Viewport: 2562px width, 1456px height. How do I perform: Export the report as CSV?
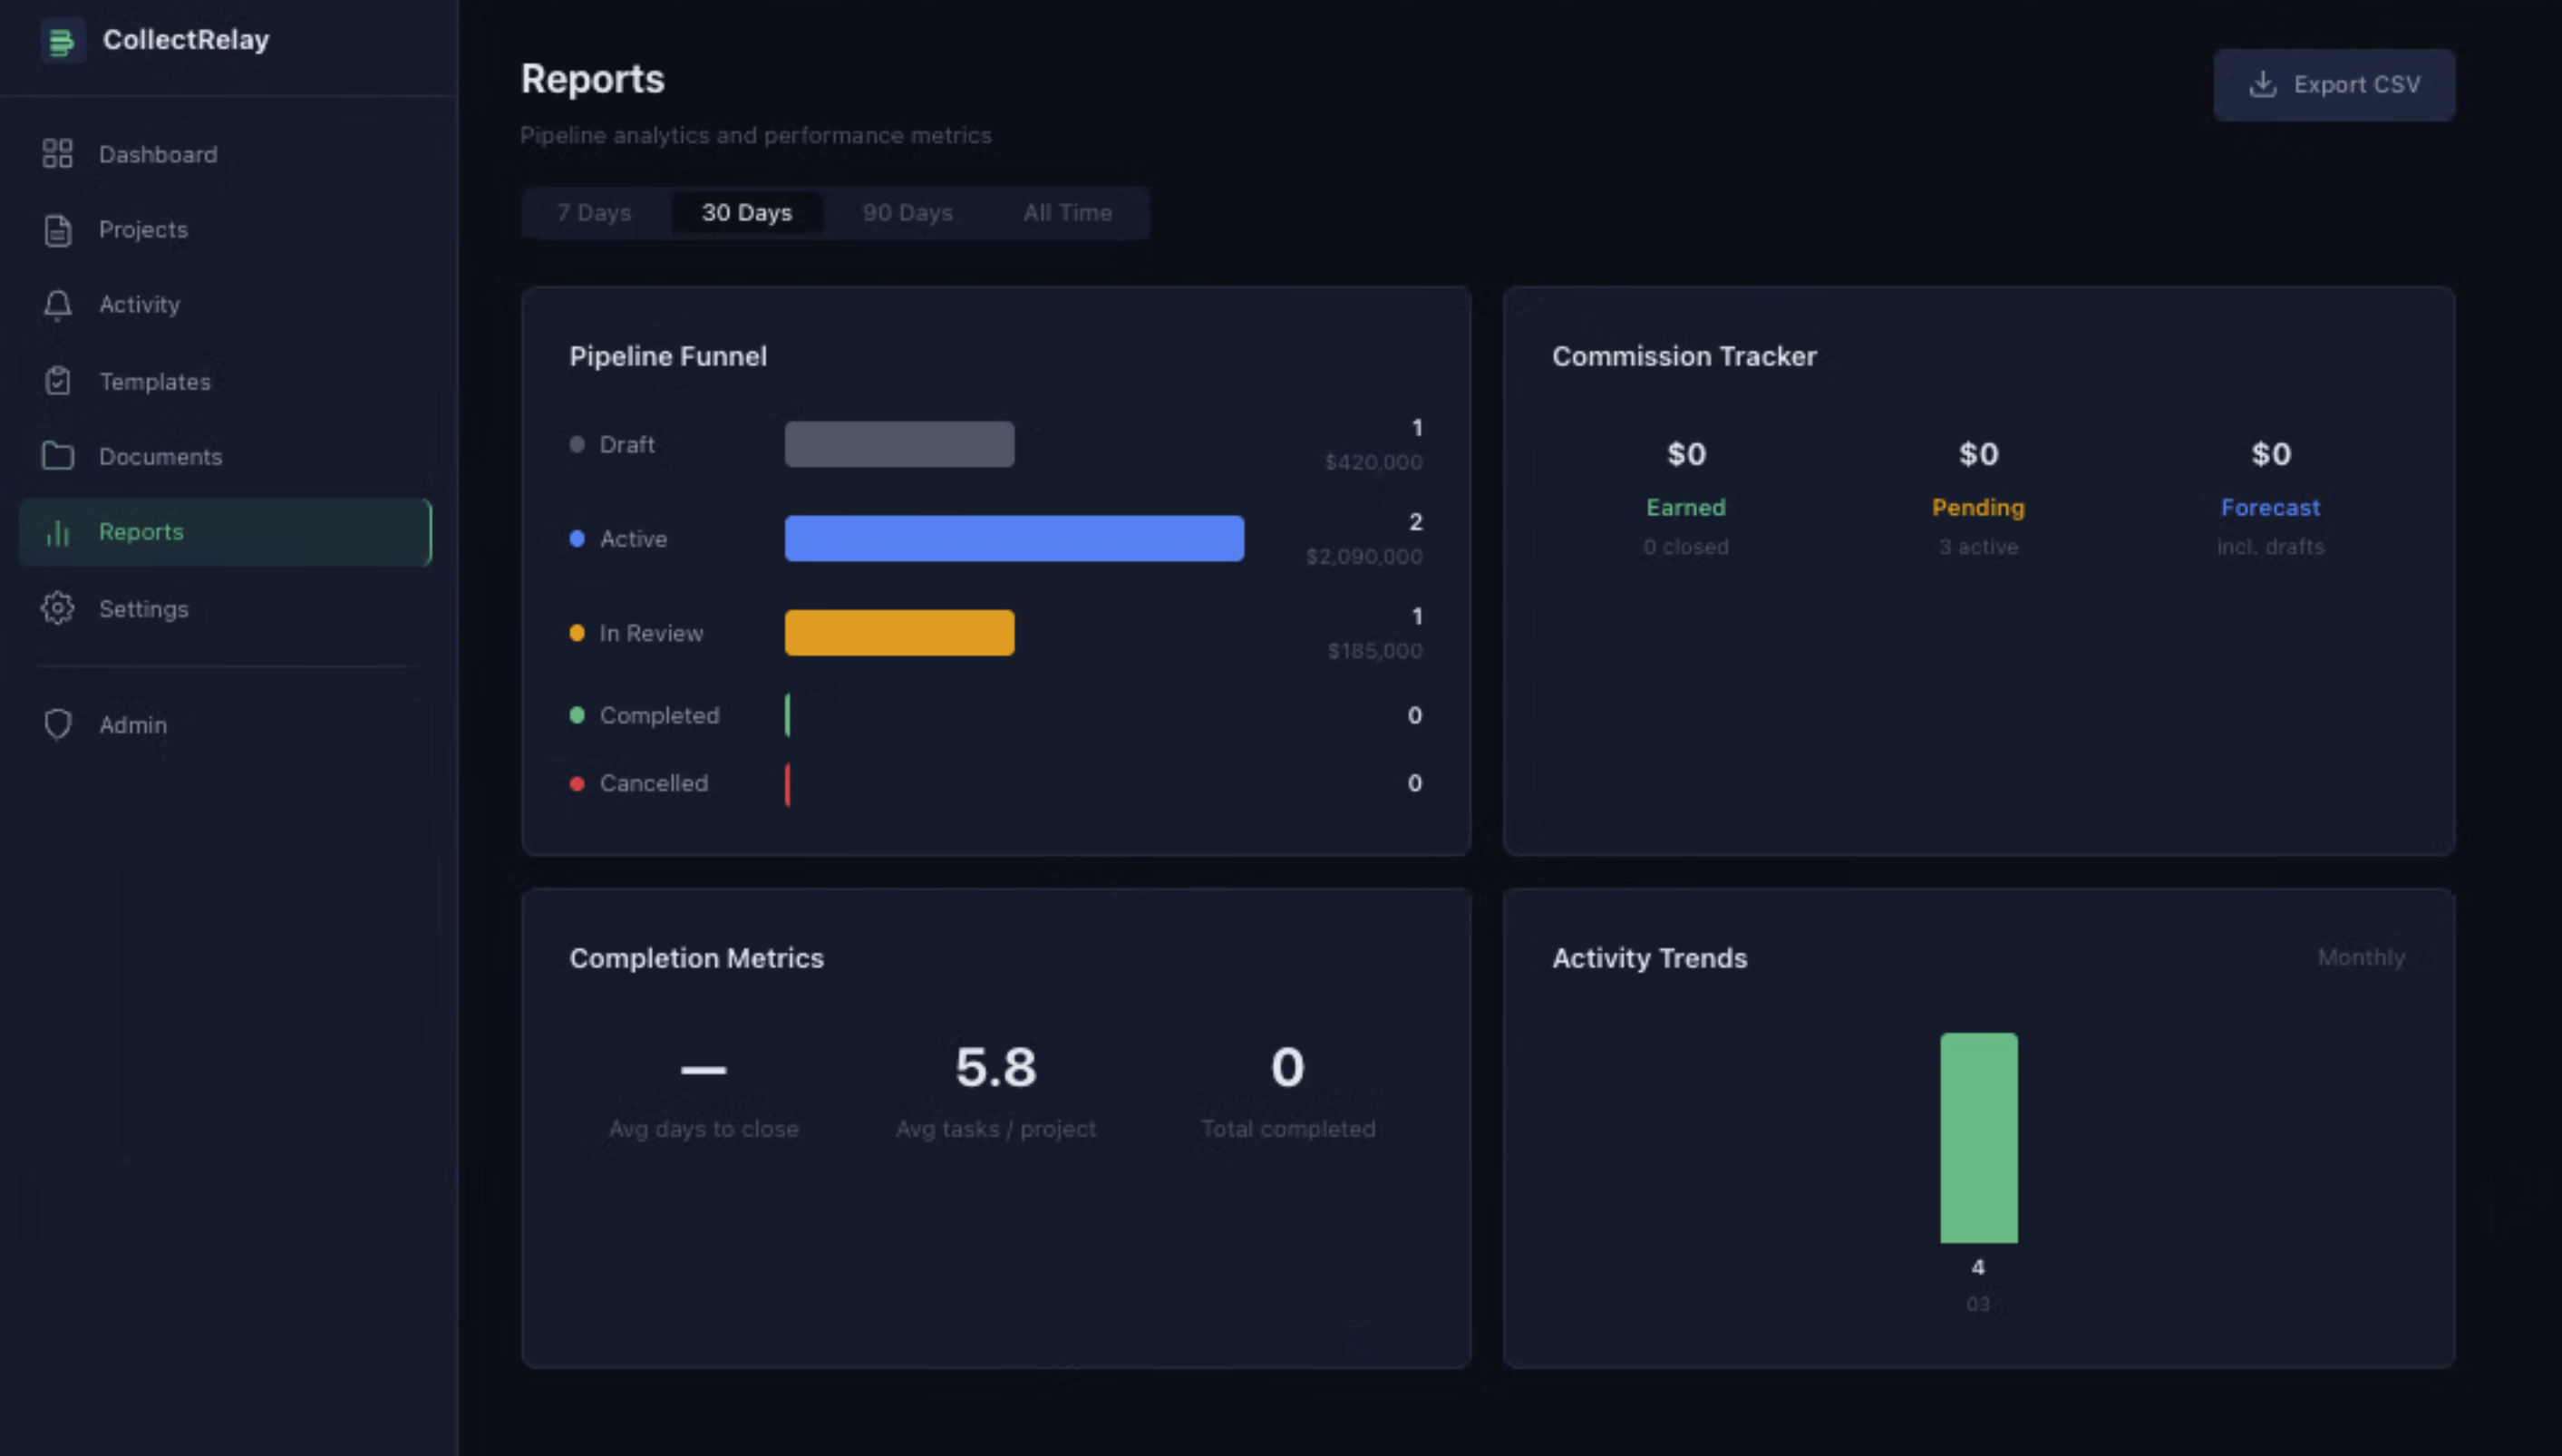coord(2333,84)
